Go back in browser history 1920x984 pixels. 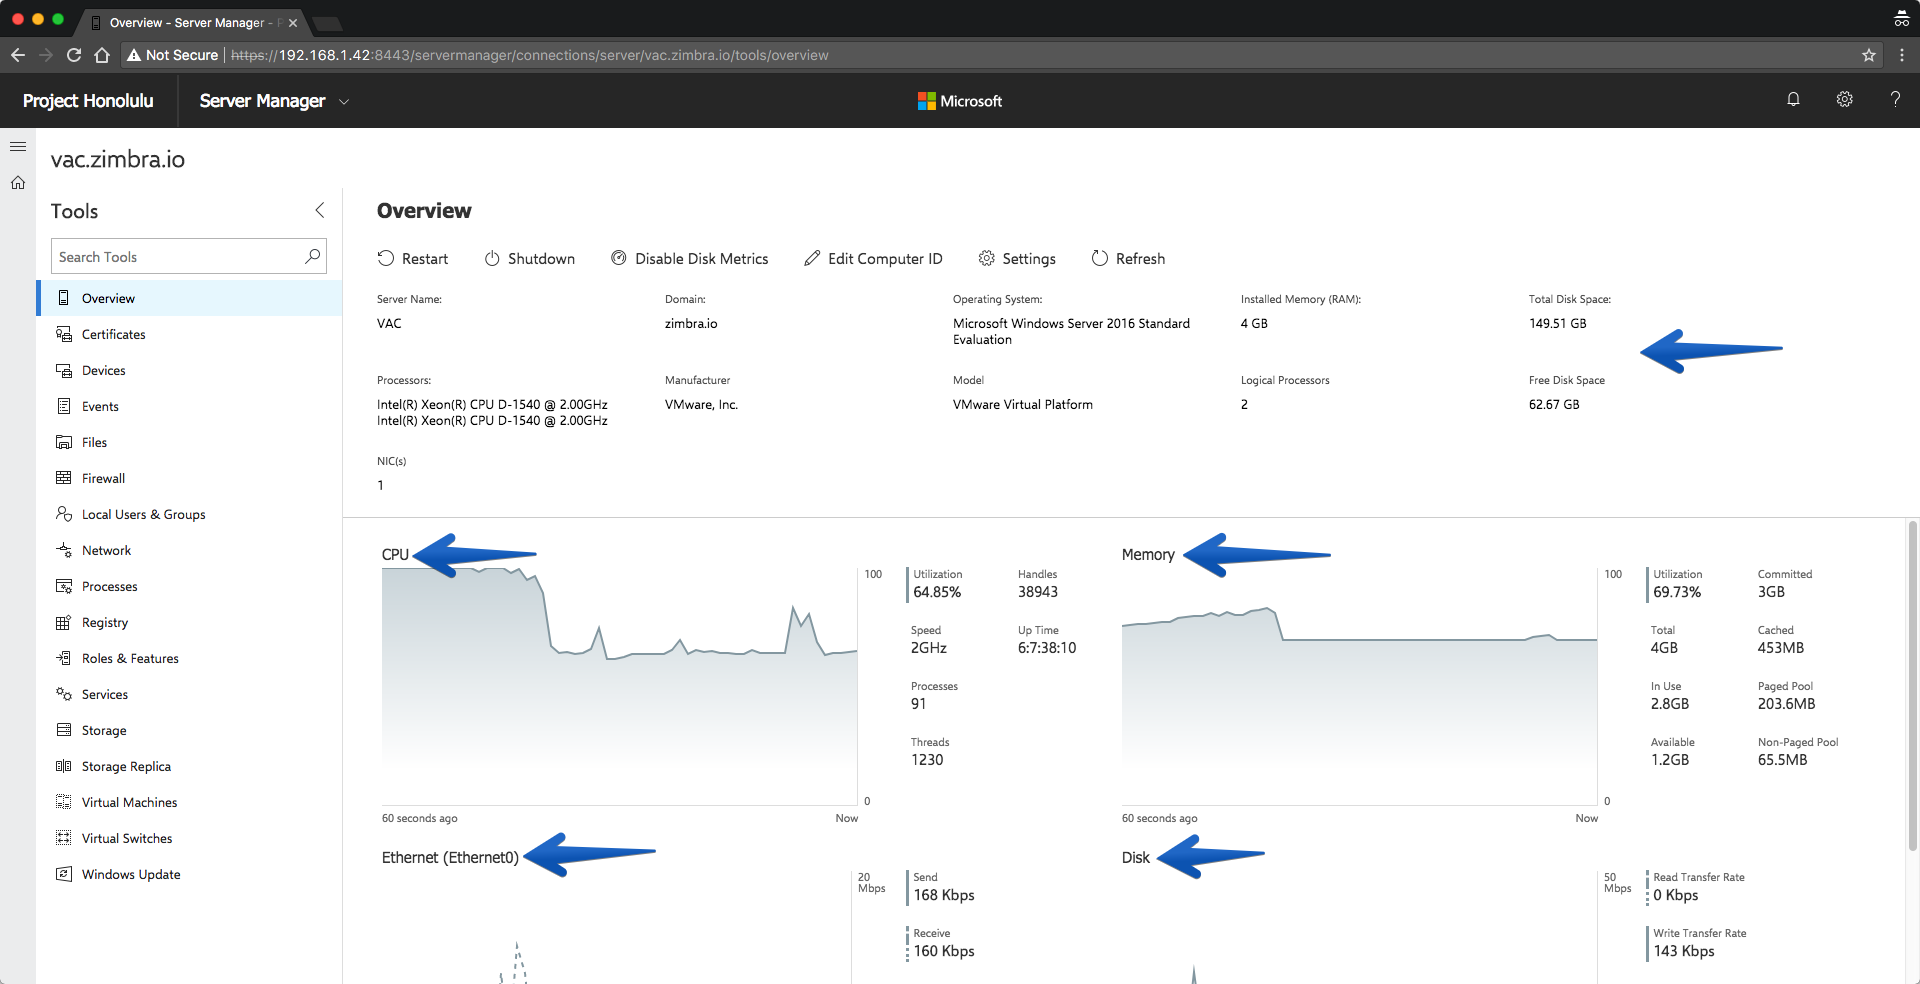coord(18,55)
